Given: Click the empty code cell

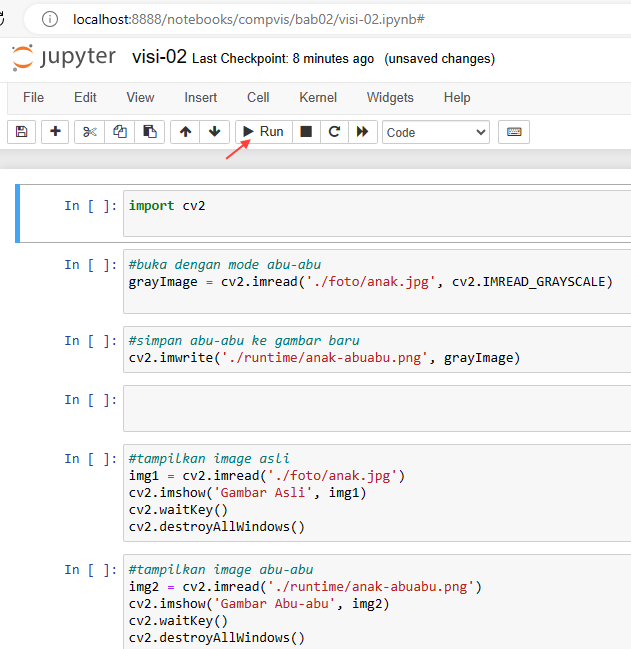Looking at the screenshot, I should [x=377, y=409].
